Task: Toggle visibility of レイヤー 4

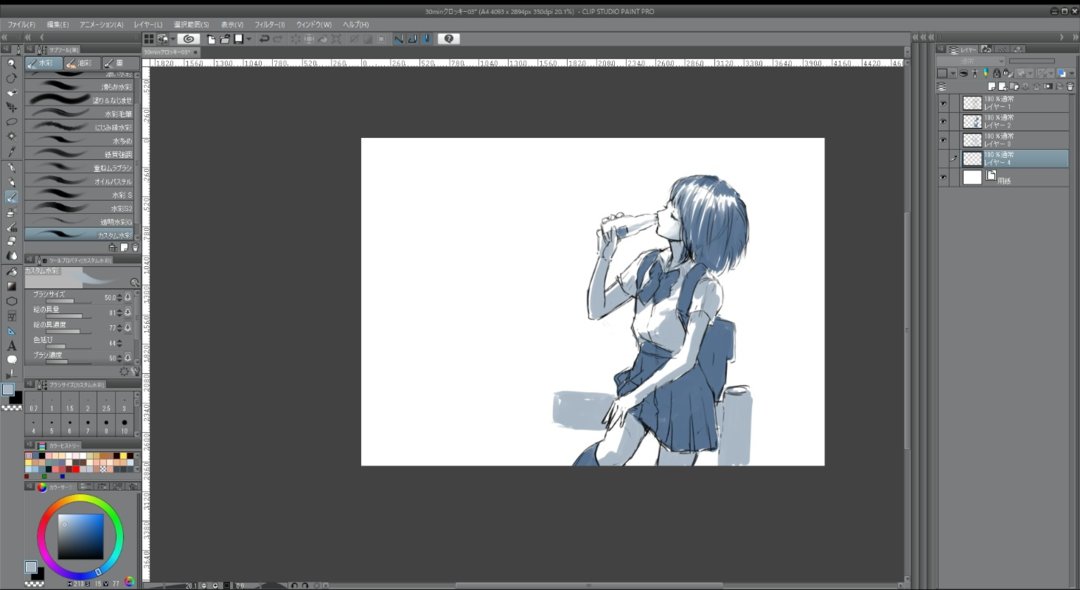Action: click(x=944, y=159)
